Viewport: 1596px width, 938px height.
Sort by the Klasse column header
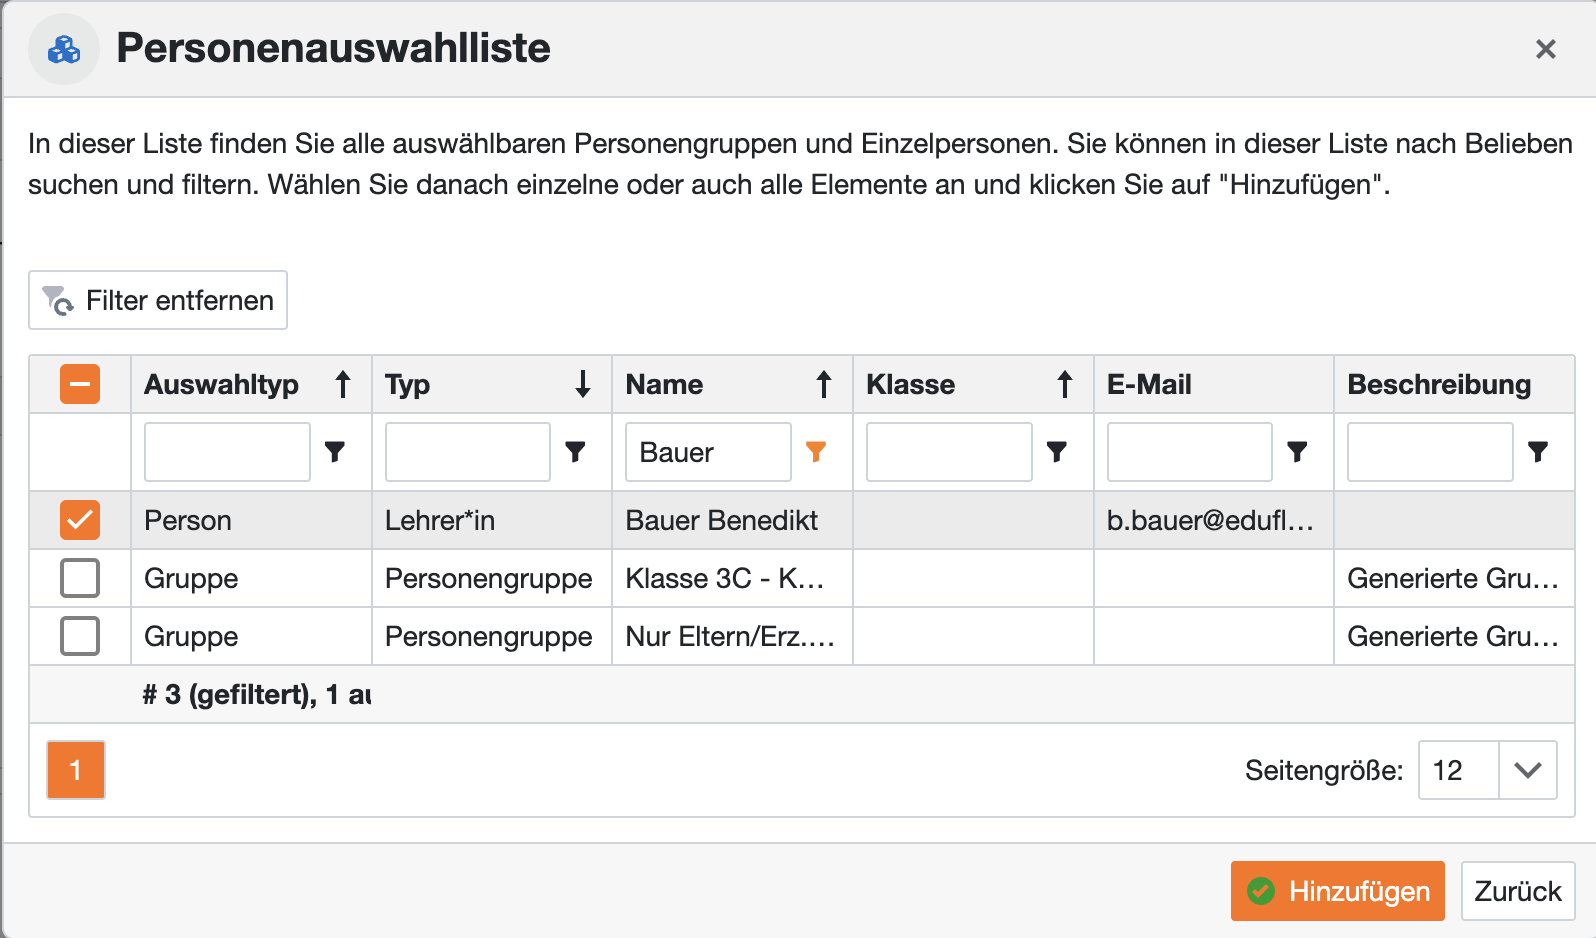click(910, 384)
